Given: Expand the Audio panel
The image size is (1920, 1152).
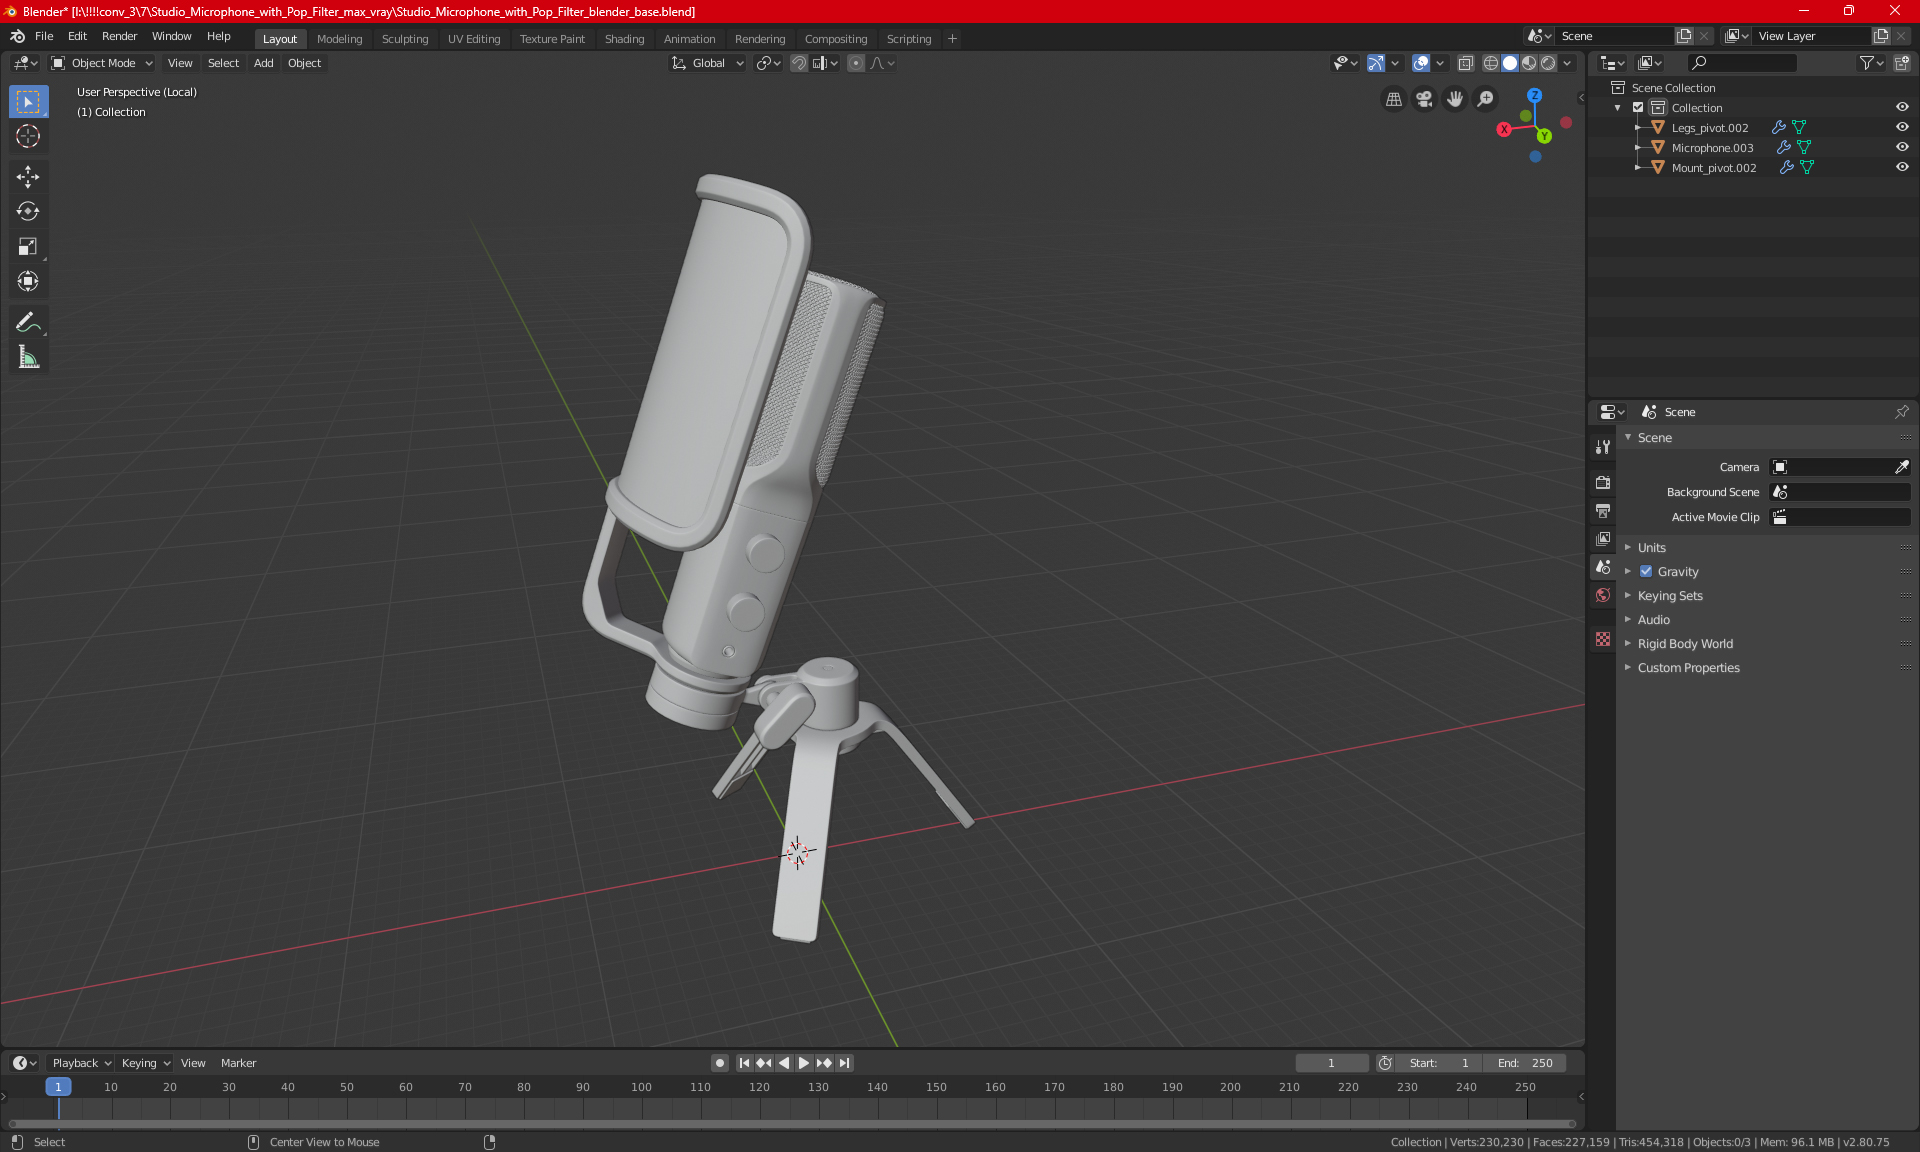Looking at the screenshot, I should click(x=1653, y=619).
